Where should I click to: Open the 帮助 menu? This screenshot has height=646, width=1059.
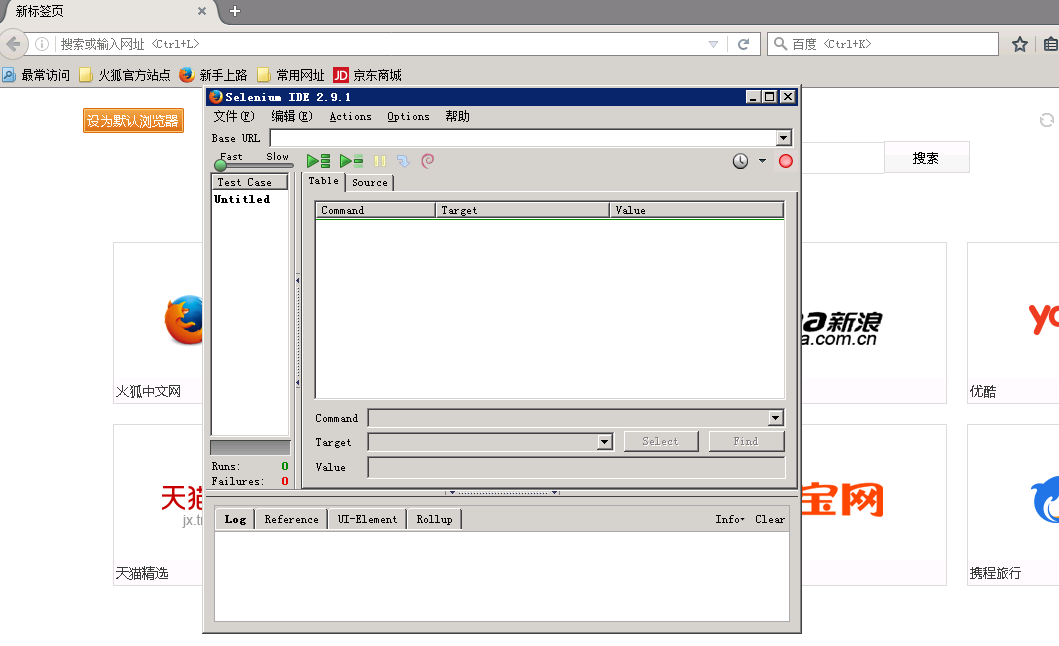click(x=457, y=116)
